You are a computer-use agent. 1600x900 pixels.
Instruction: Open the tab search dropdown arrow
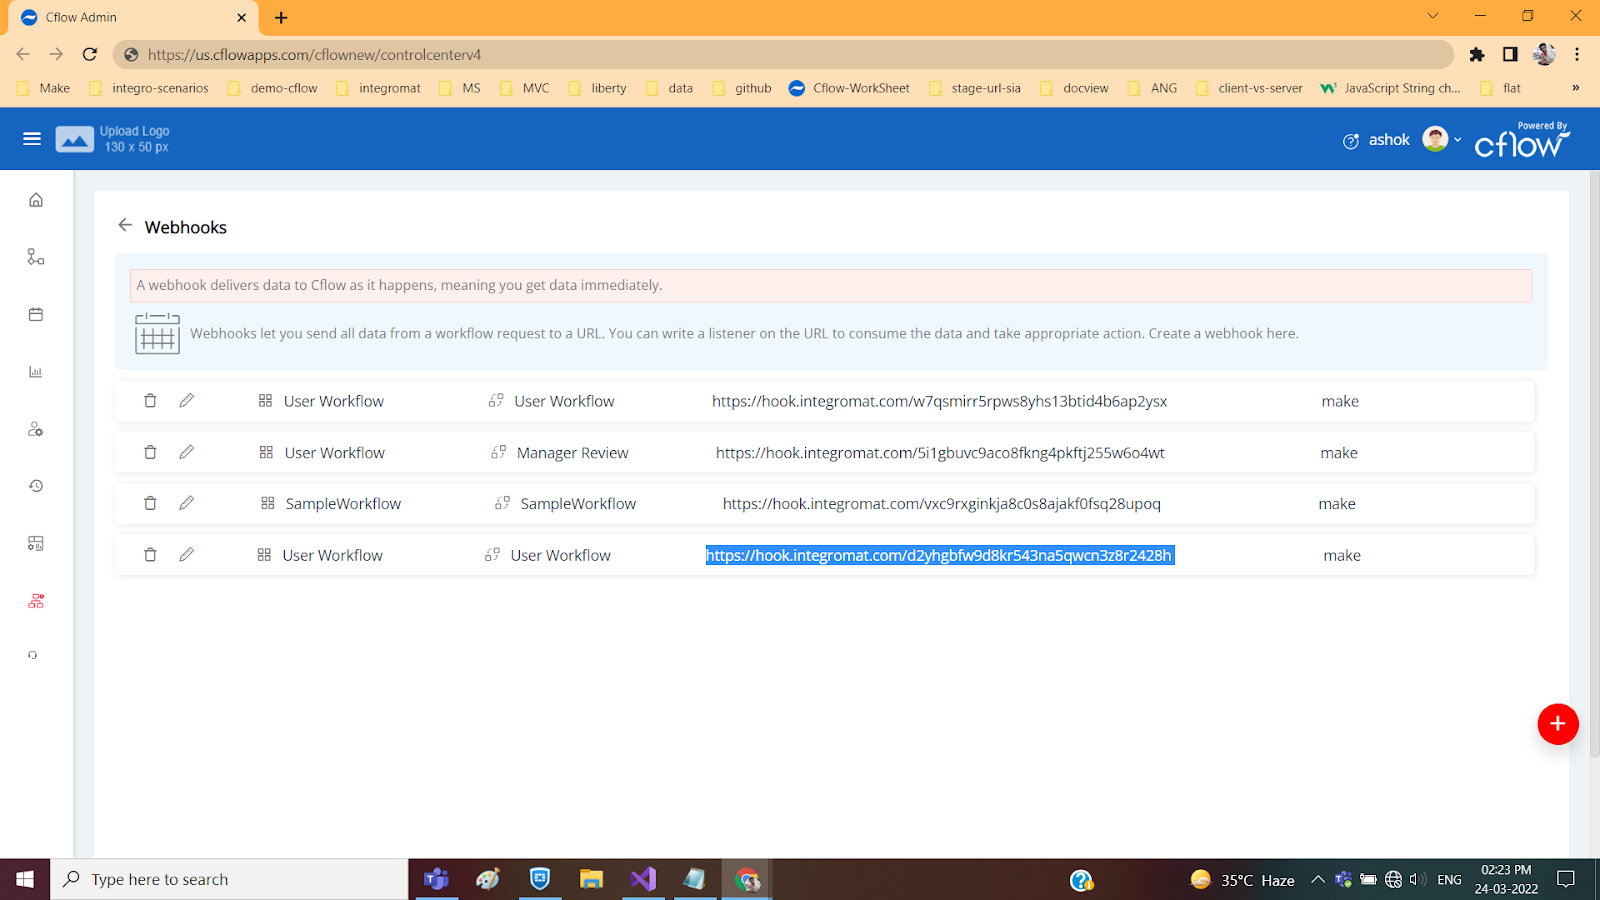(x=1433, y=16)
